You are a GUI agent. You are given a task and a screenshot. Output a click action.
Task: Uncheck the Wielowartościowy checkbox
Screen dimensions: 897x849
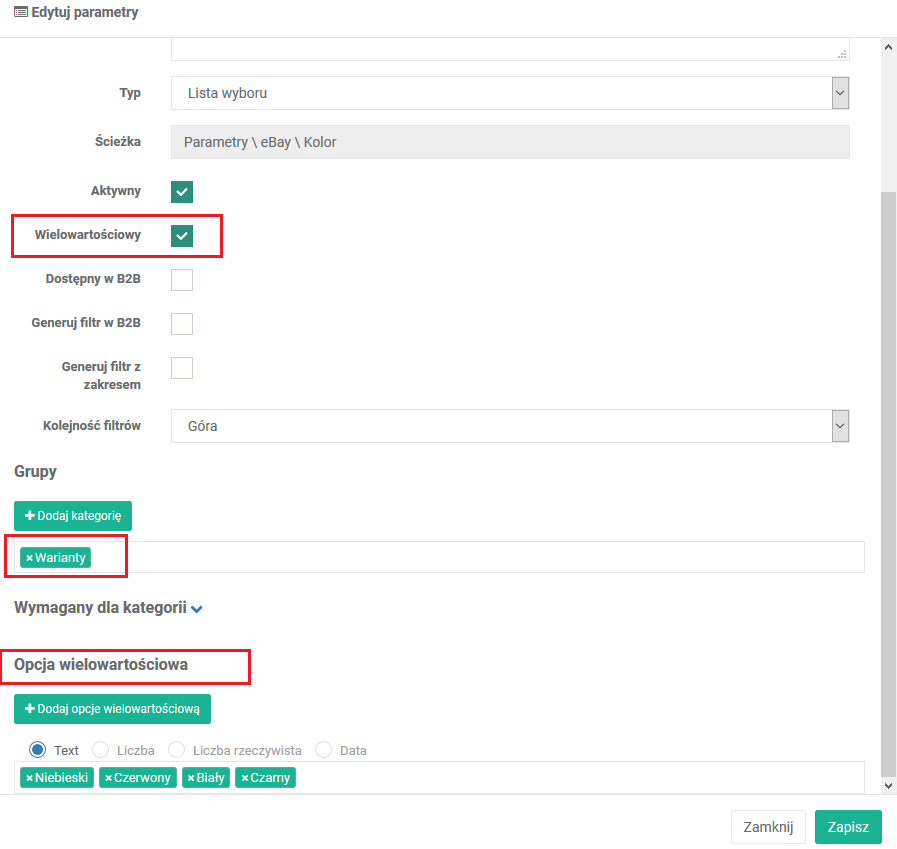(x=182, y=236)
